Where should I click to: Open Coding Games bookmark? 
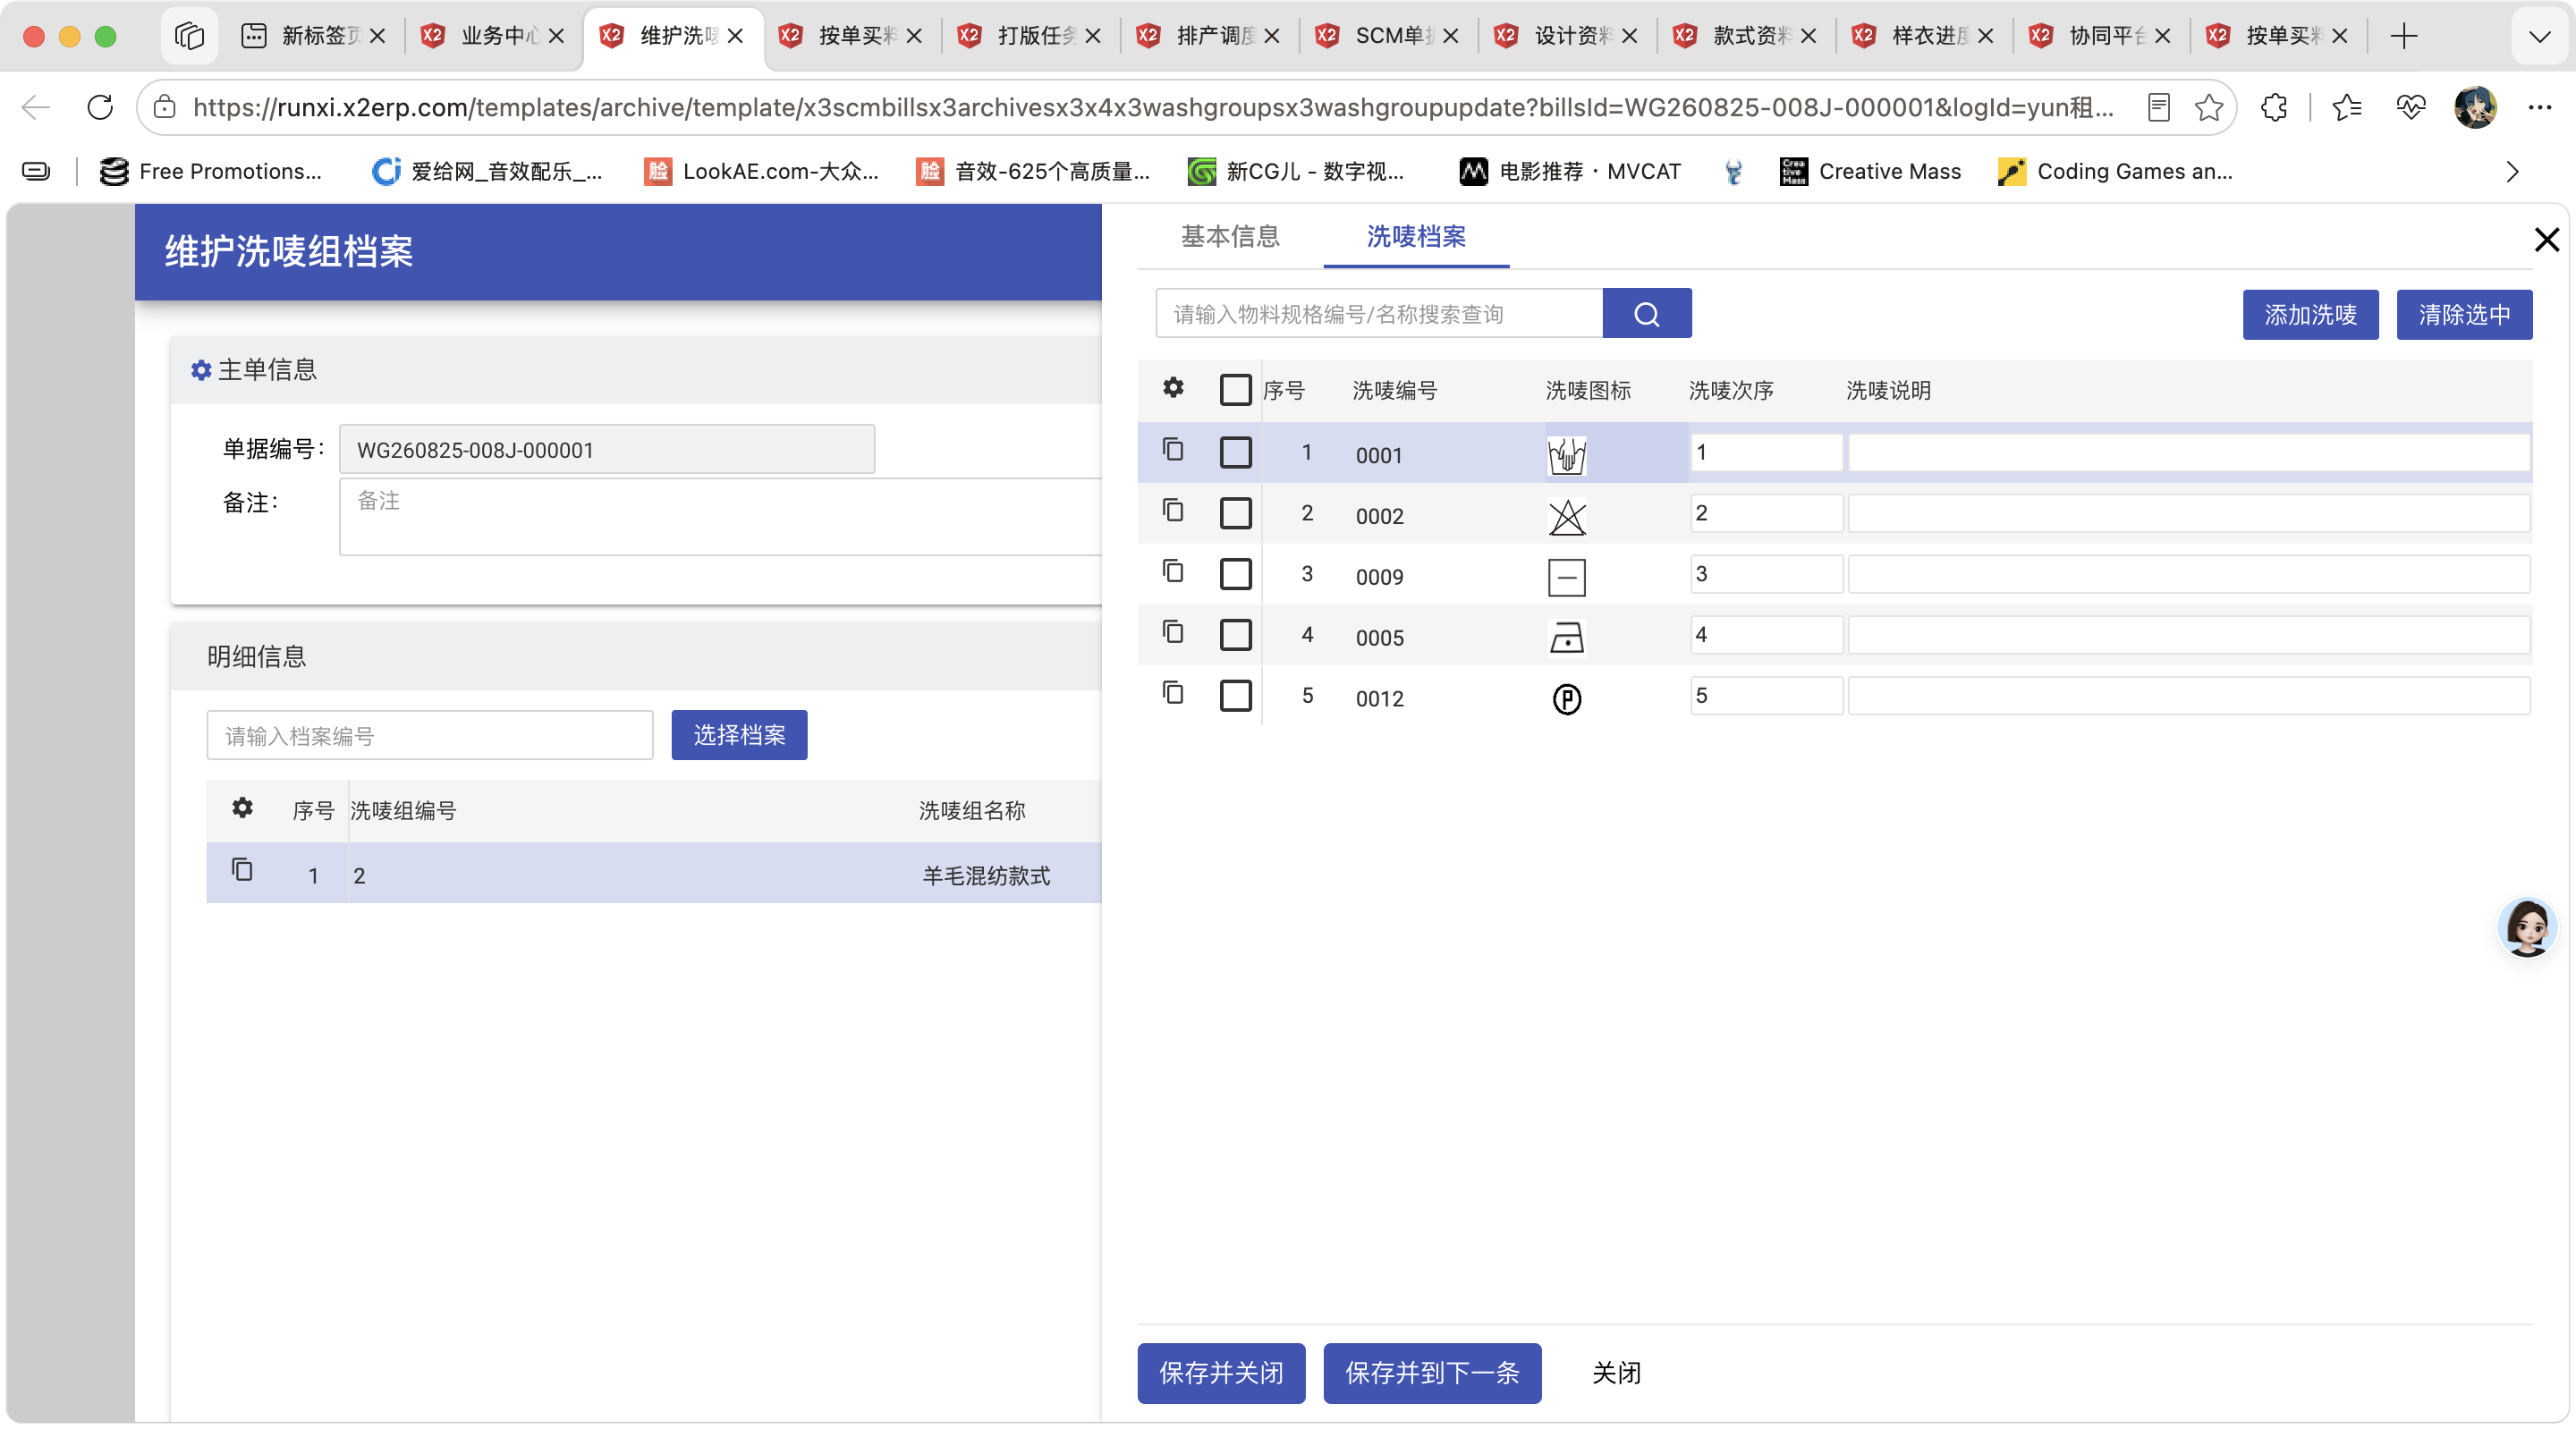2116,172
